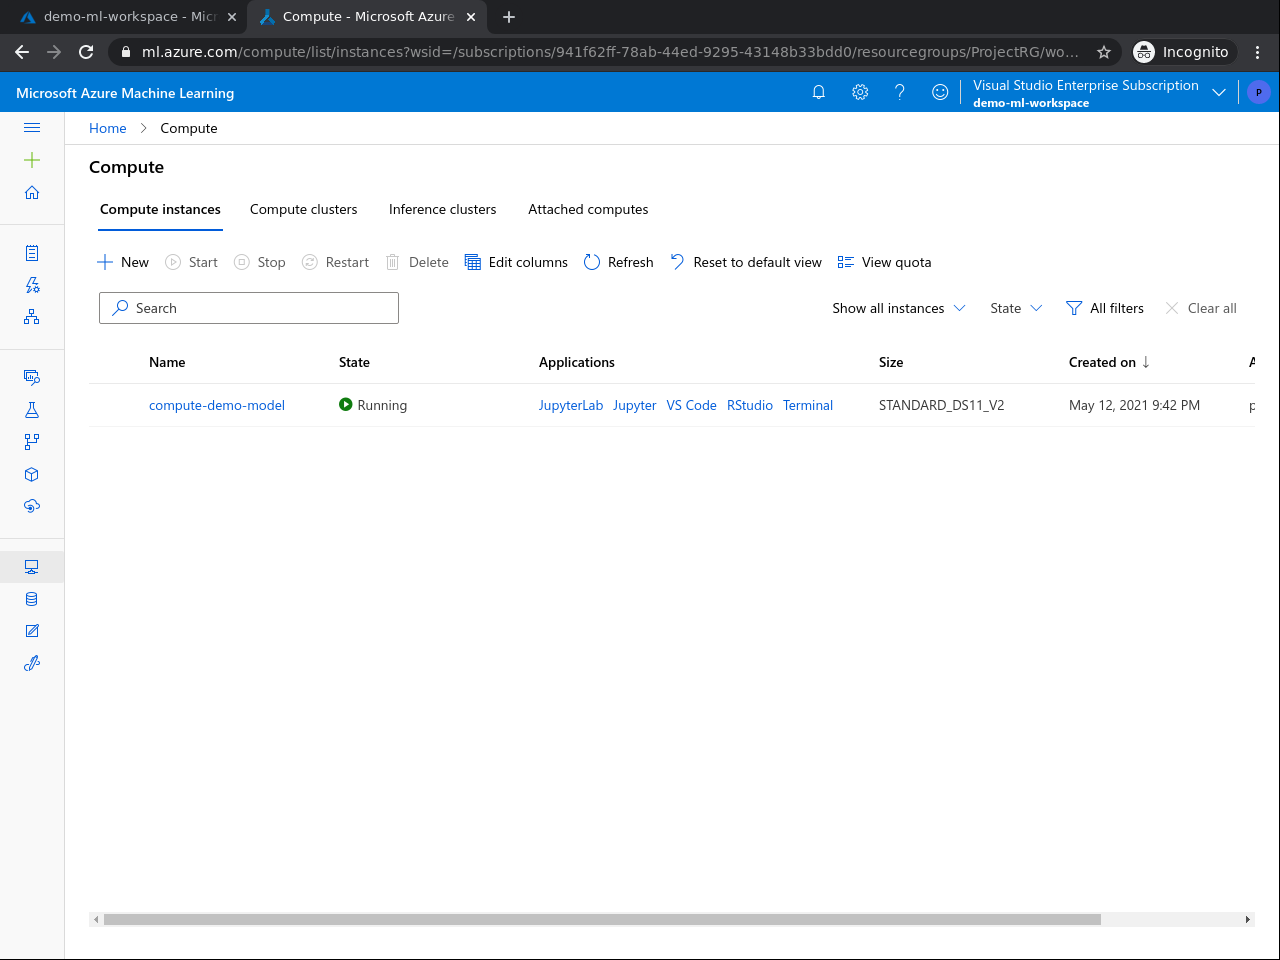The image size is (1280, 960).
Task: Open the Experiments section icon
Action: point(31,409)
